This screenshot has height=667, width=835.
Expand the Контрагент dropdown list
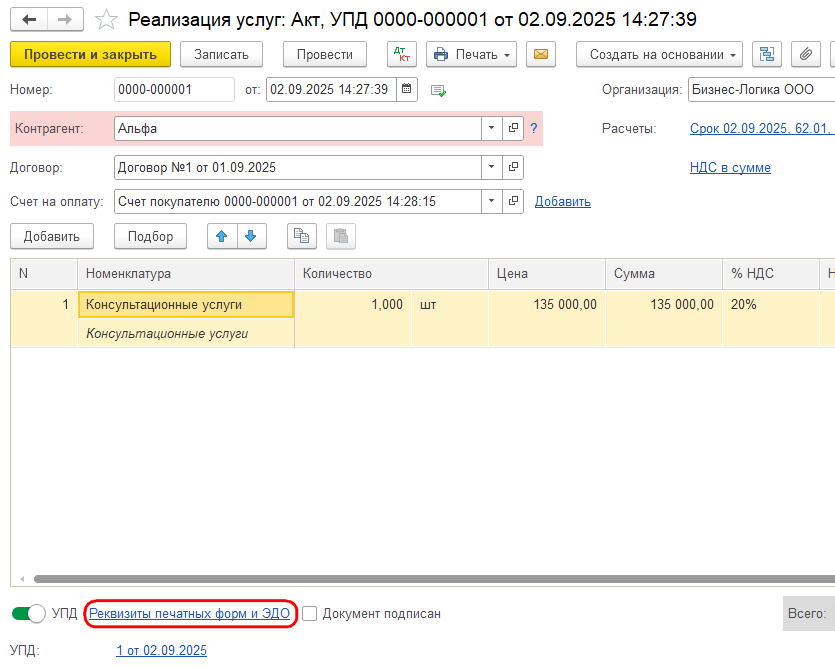point(492,128)
